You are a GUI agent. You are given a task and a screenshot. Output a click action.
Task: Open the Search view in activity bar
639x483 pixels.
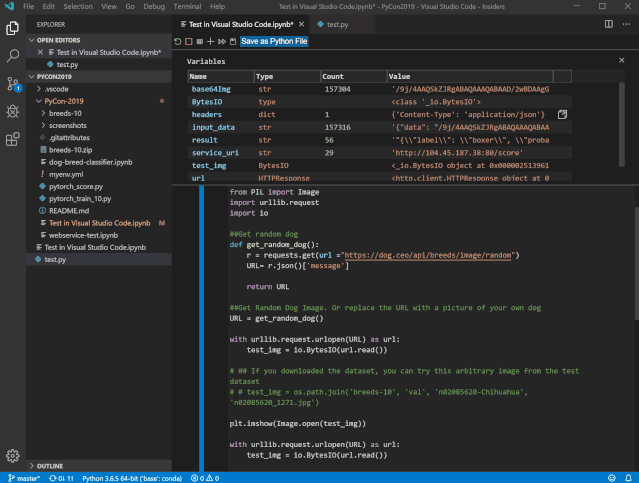coord(12,56)
